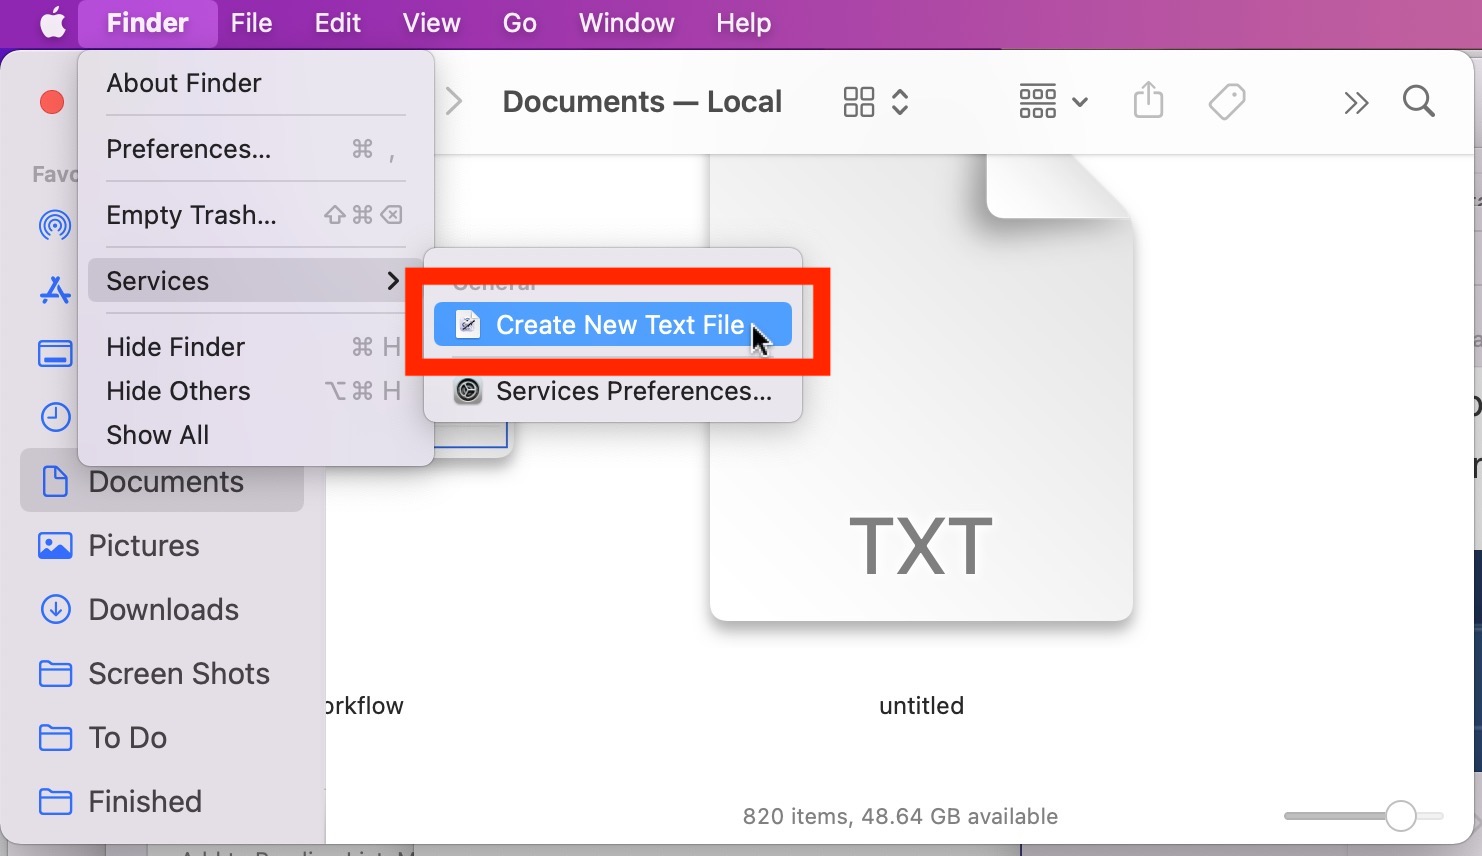Adjust the icon size slider at bottom right
The image size is (1482, 856).
click(x=1400, y=816)
